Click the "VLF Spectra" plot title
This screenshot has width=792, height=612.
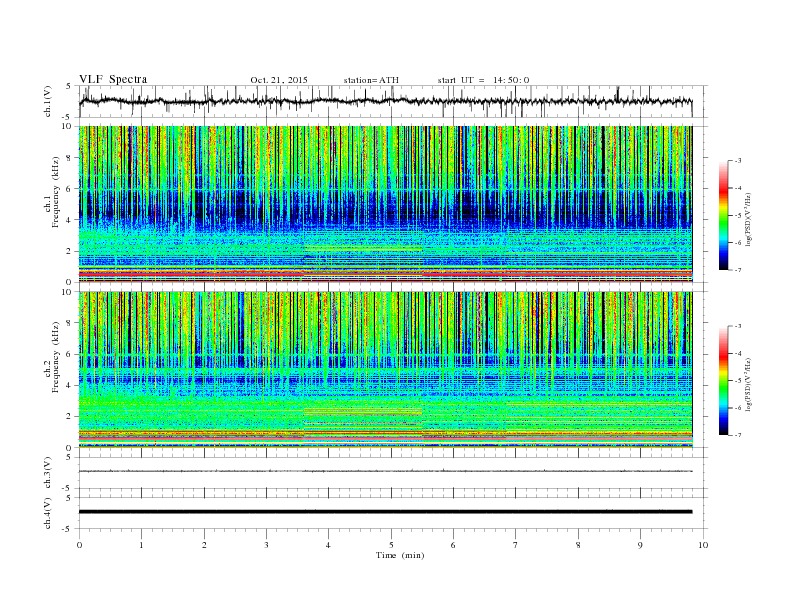[113, 79]
